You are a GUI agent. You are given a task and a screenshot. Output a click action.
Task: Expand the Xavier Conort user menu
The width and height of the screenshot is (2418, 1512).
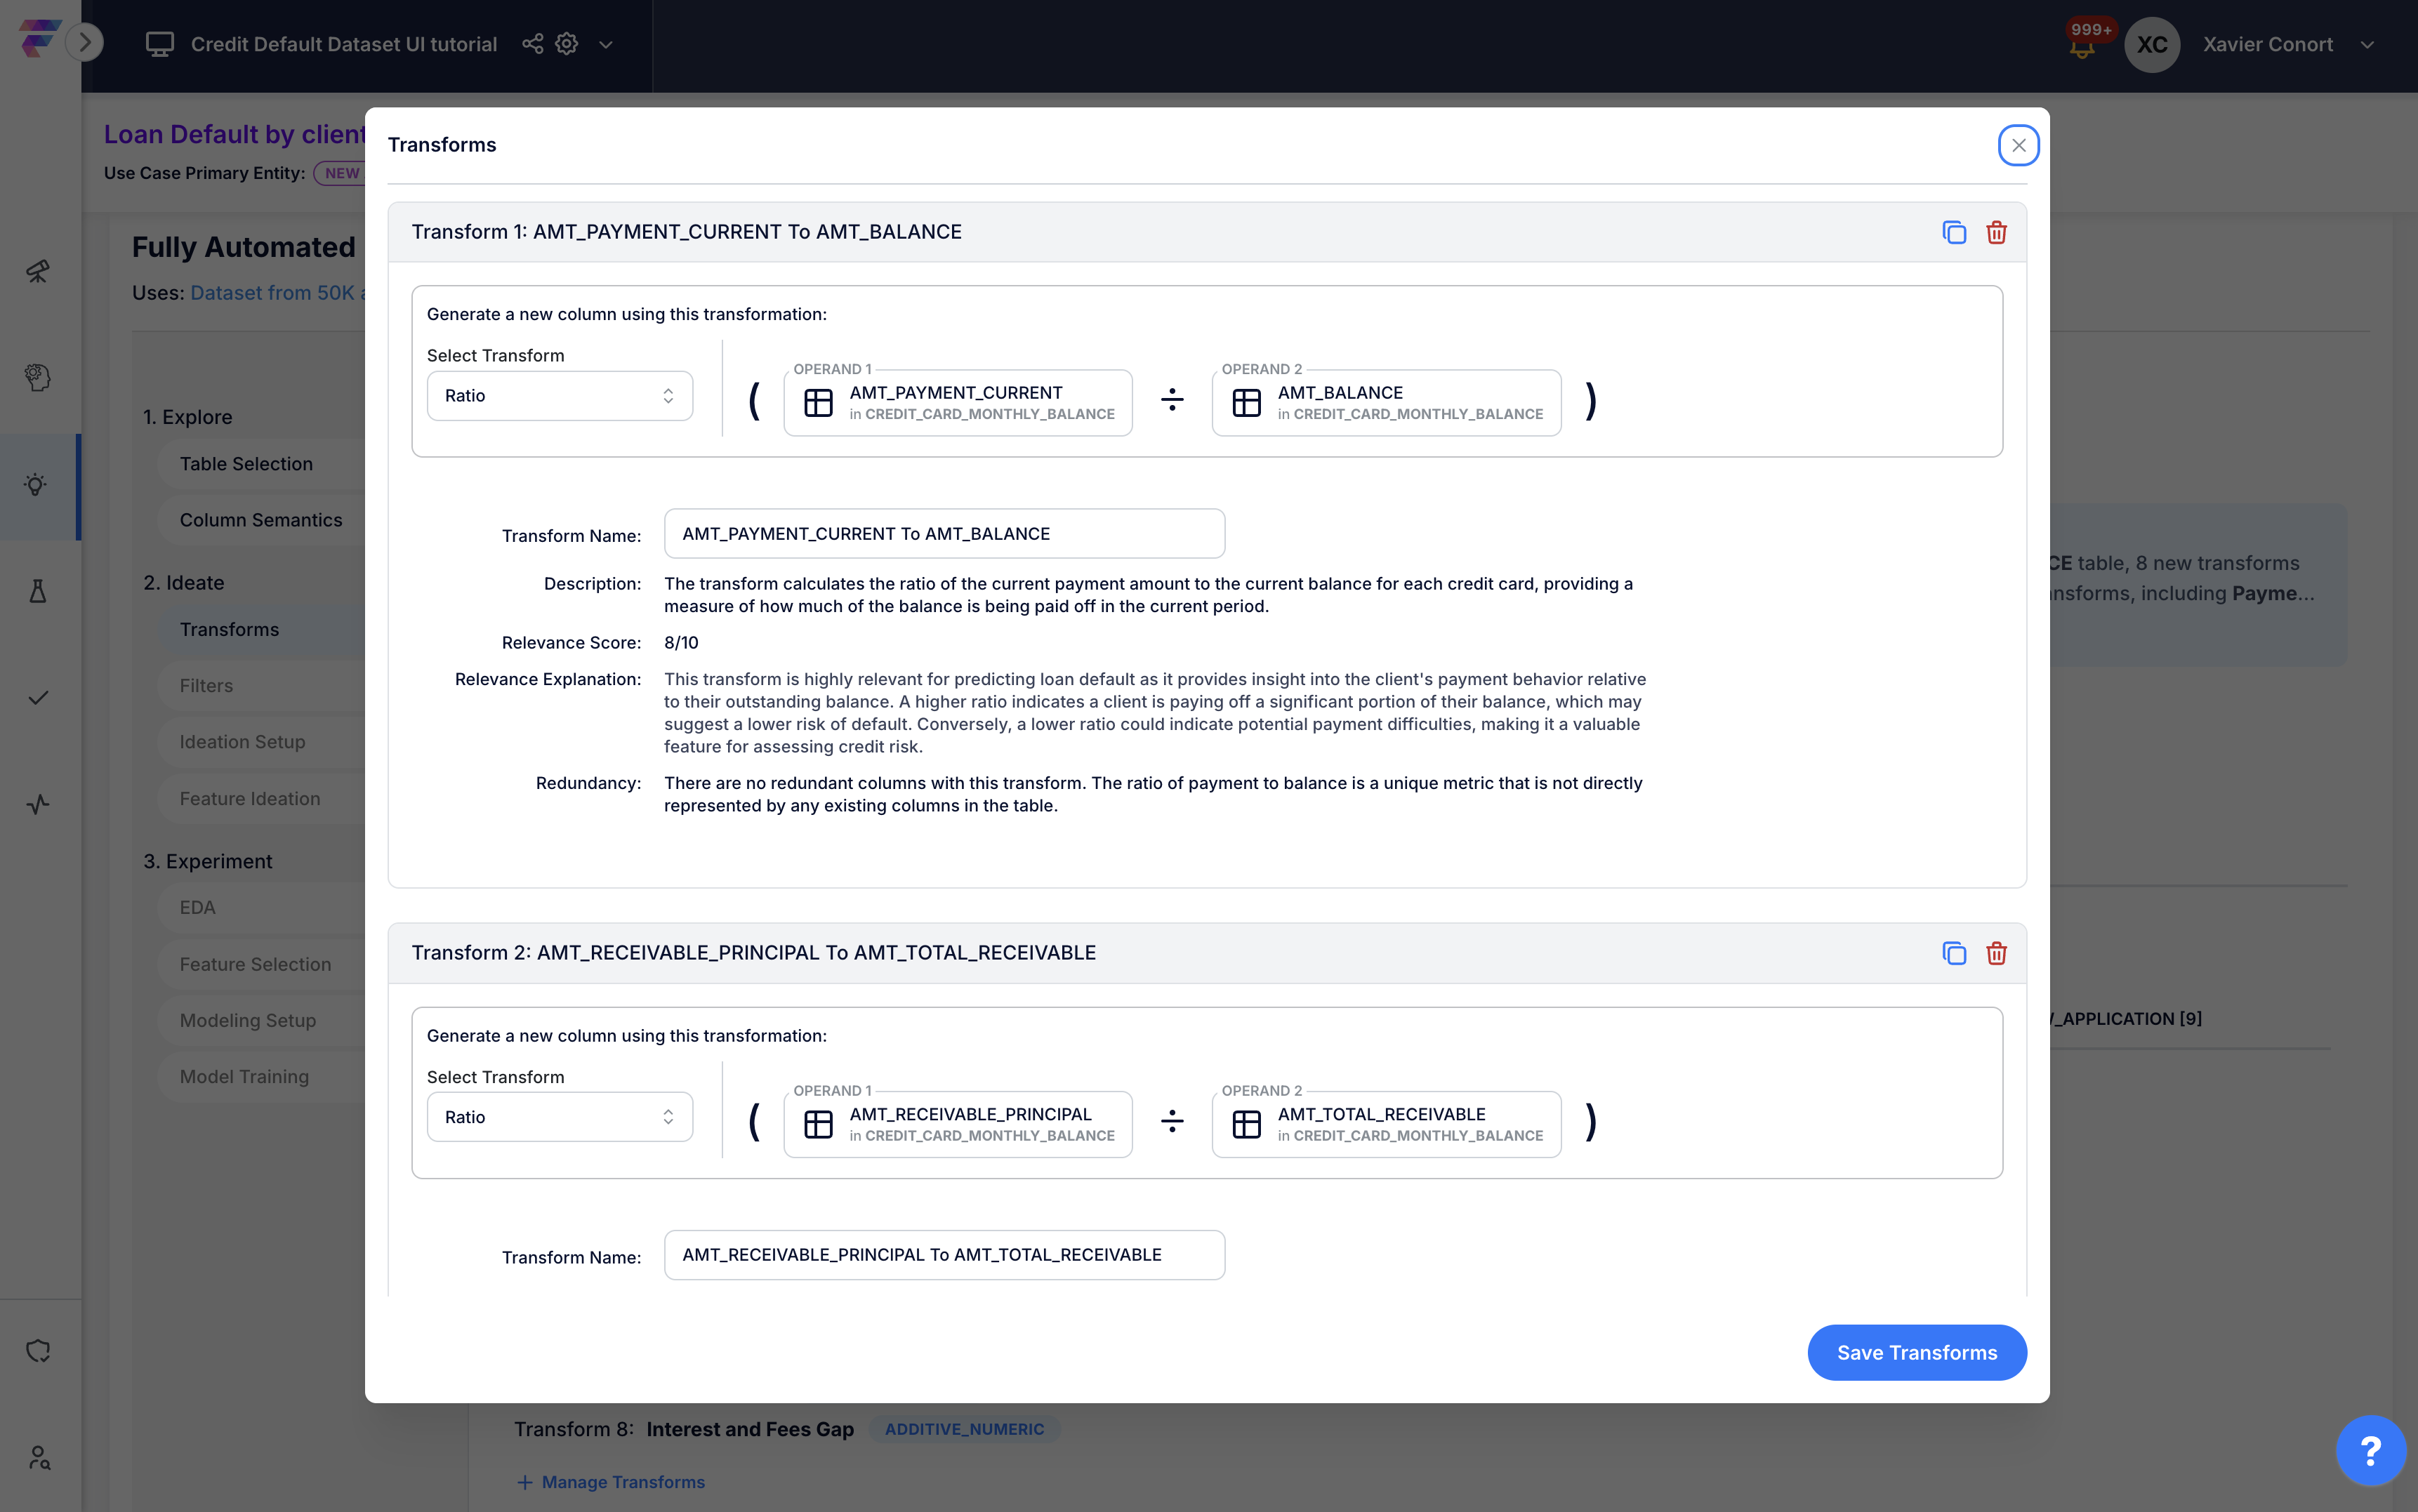[2367, 45]
